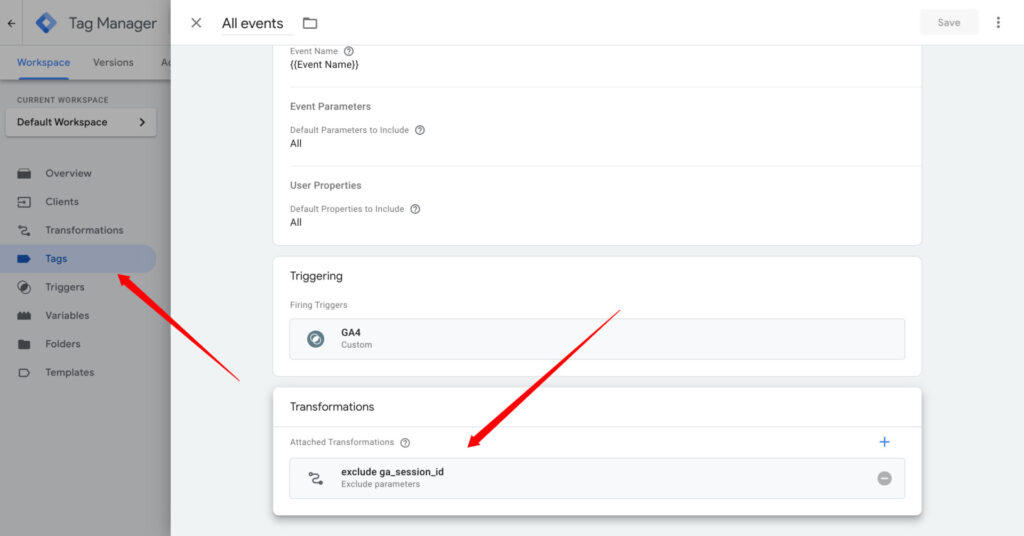This screenshot has height=536, width=1024.
Task: Switch to the Workspace tab
Action: pyautogui.click(x=43, y=62)
